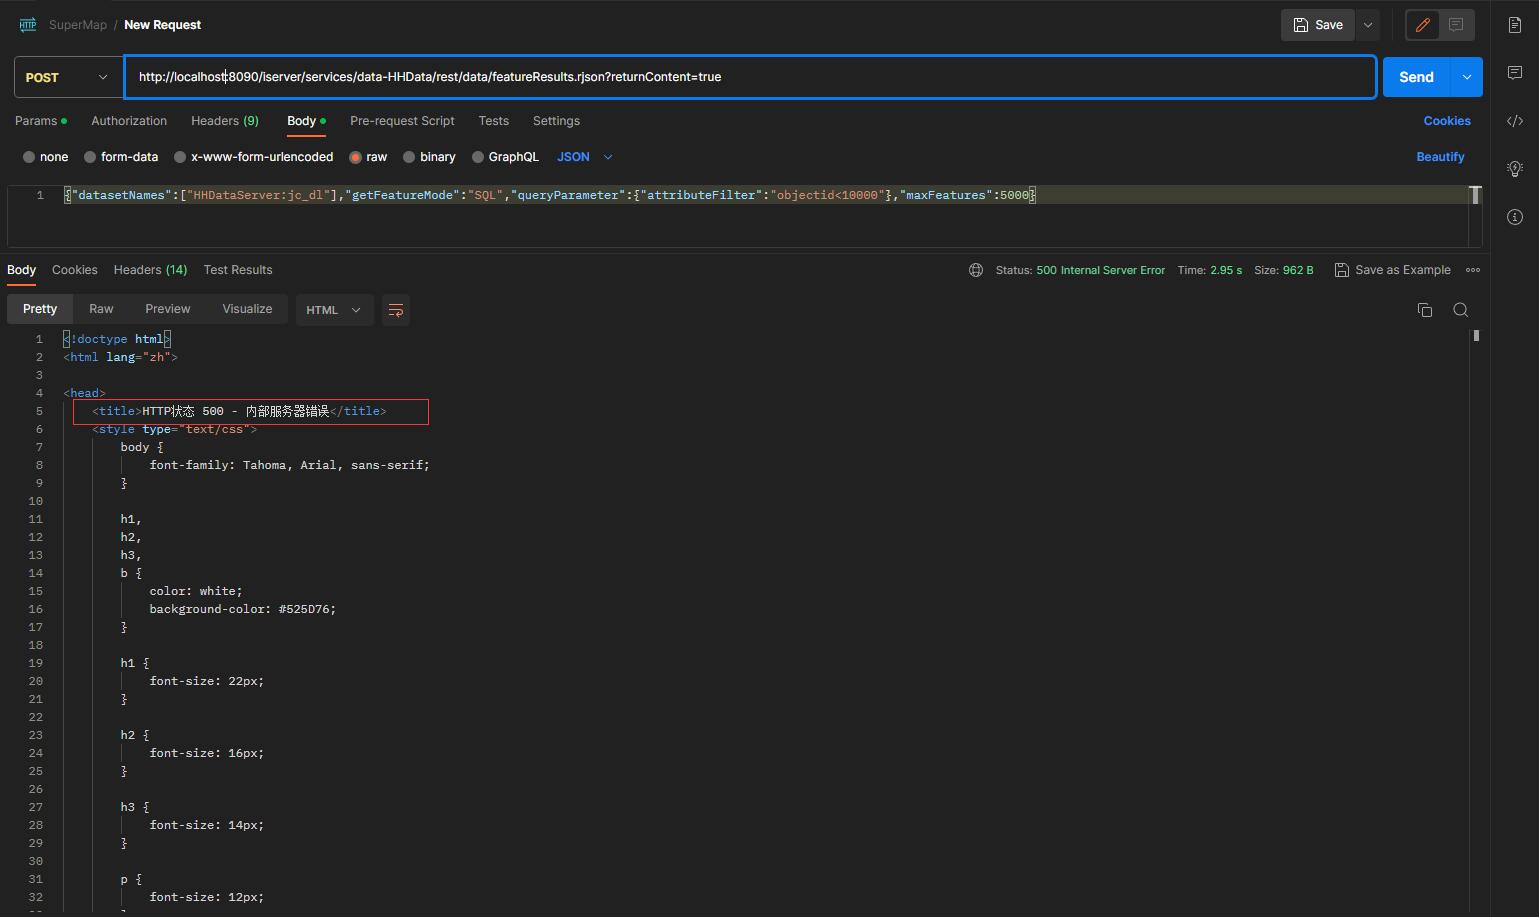Click the response more options ellipsis
Image resolution: width=1539 pixels, height=917 pixels.
1473,270
